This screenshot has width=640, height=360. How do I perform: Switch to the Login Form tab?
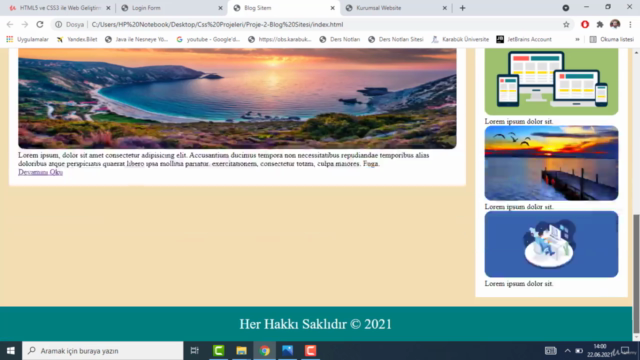pyautogui.click(x=171, y=8)
